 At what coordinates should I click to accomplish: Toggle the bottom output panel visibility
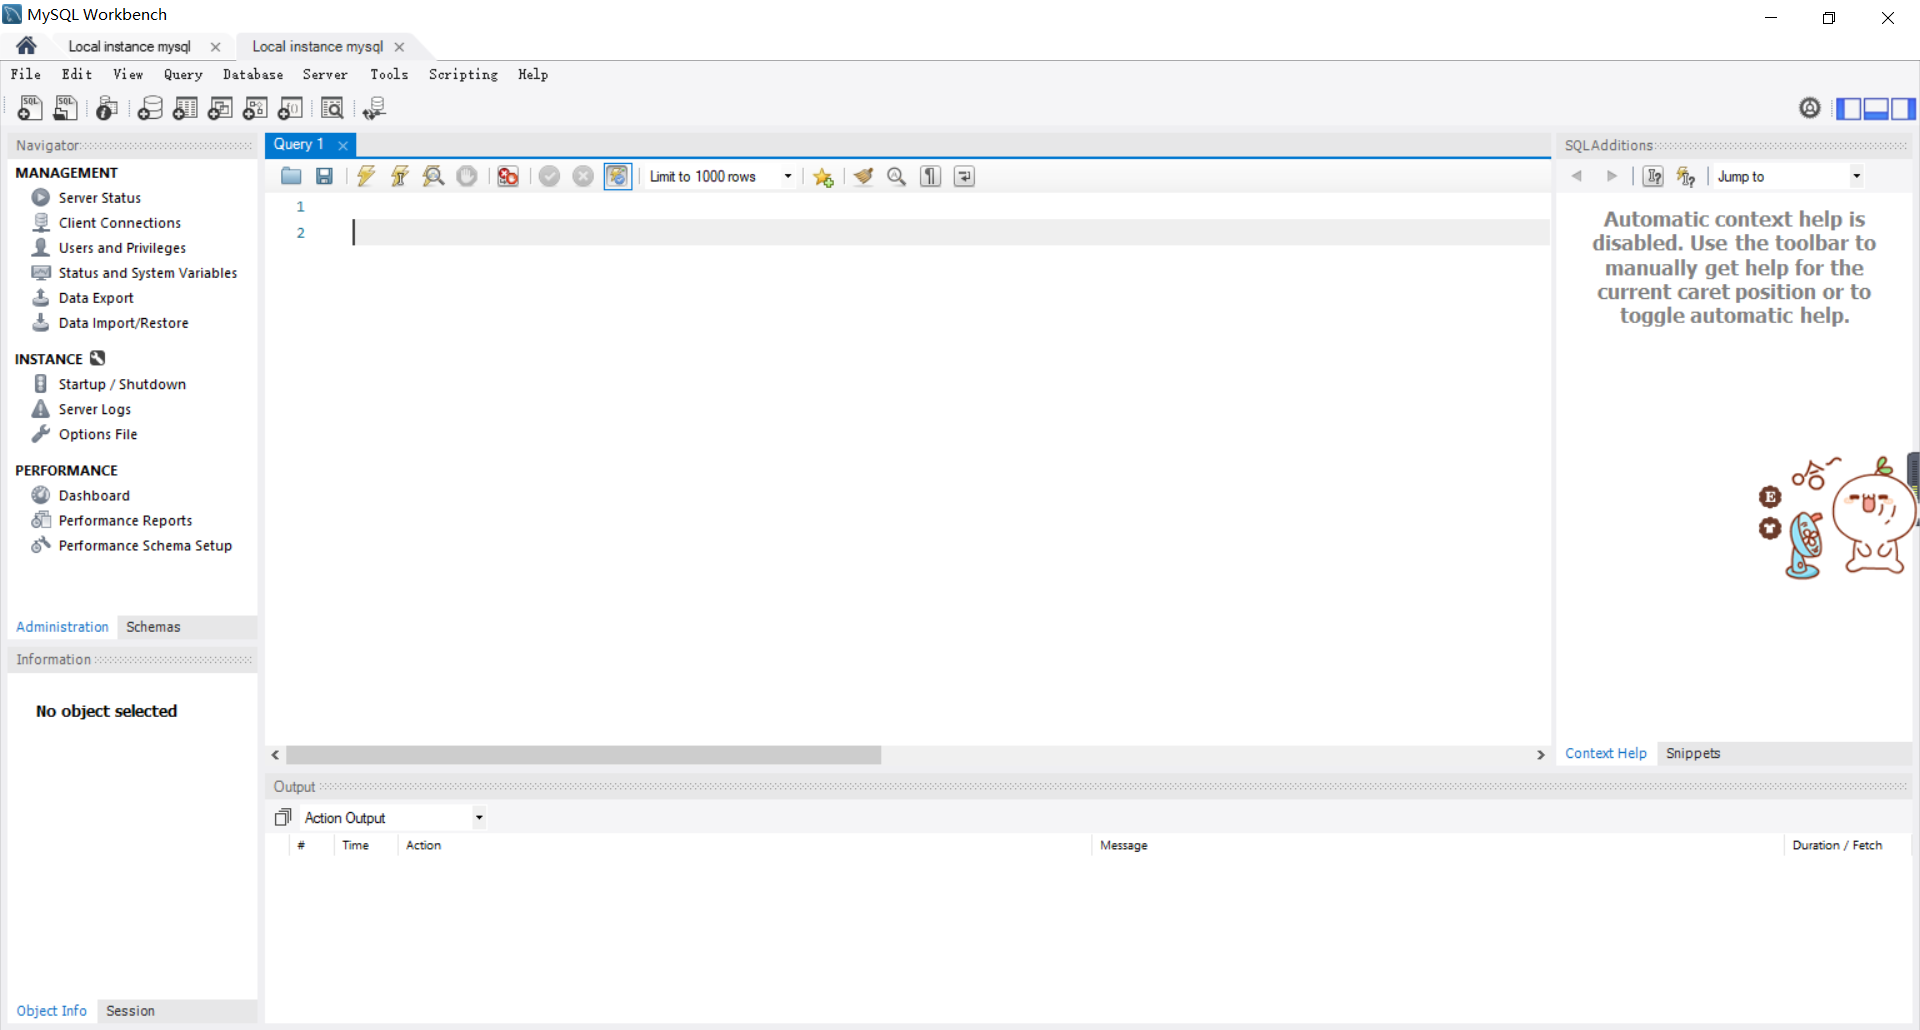(1876, 108)
